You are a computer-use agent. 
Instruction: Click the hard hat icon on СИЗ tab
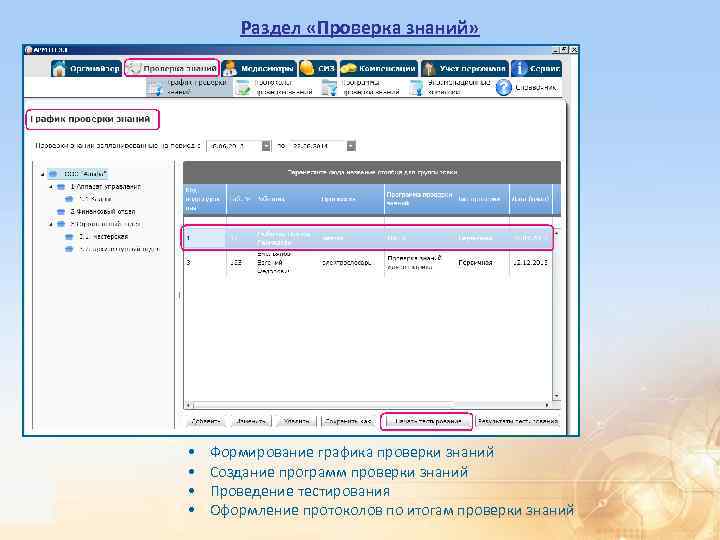pos(306,69)
